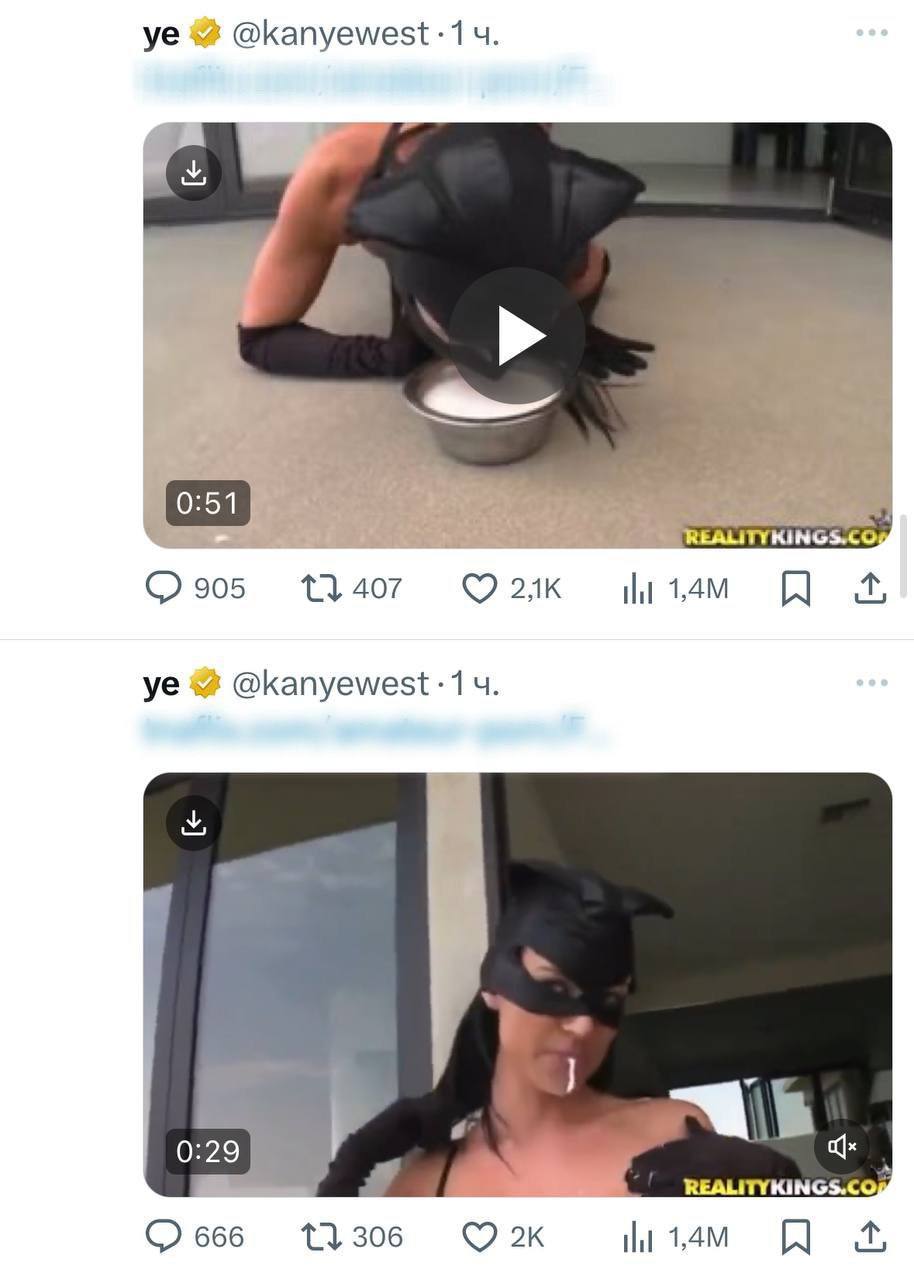The image size is (914, 1280).
Task: Click reply icon on first tweet
Action: 164,588
